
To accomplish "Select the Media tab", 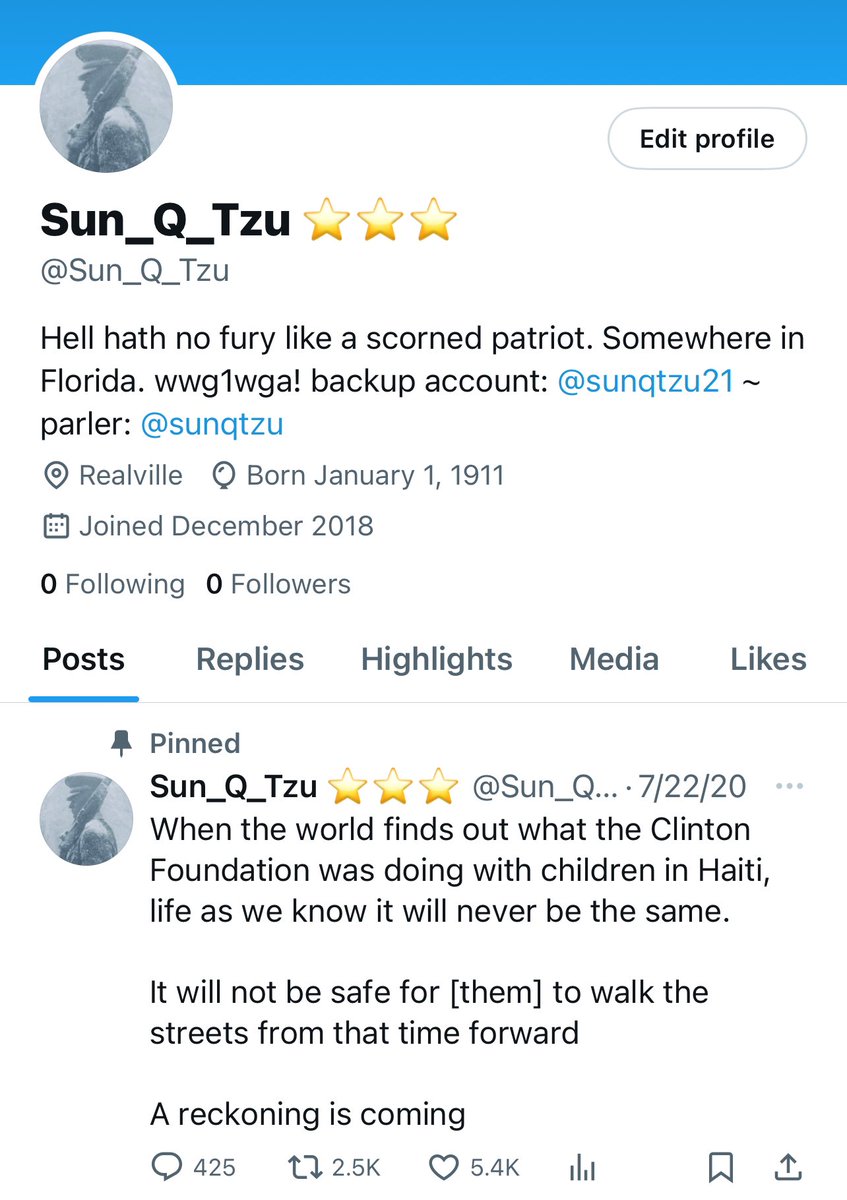I will [614, 660].
